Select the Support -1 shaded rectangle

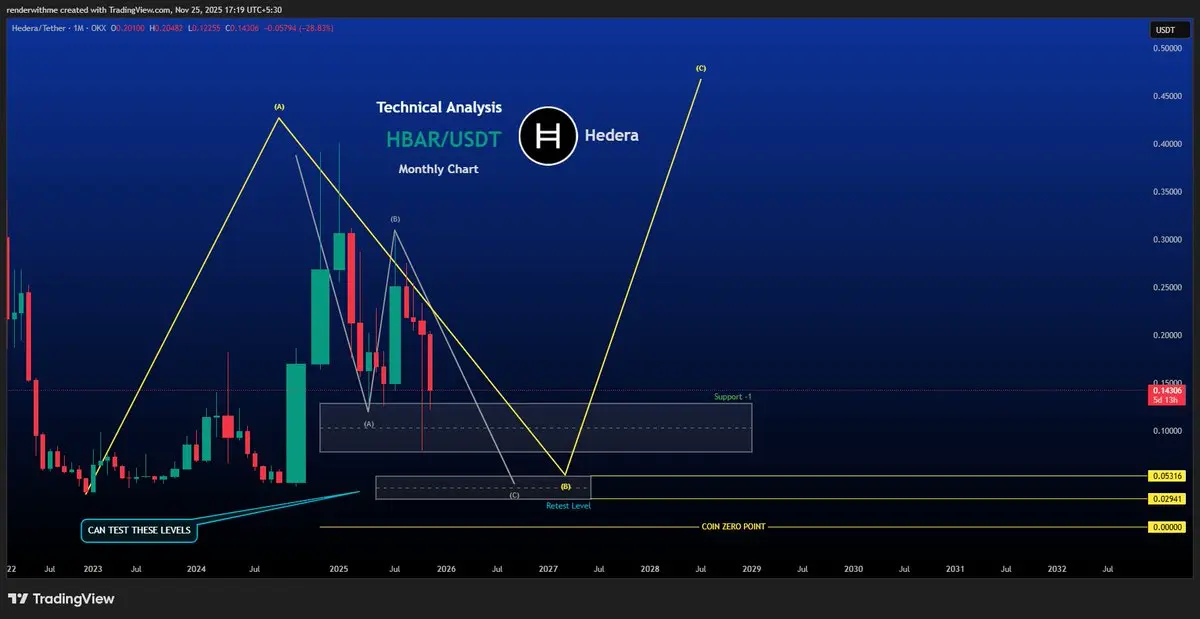[x=536, y=427]
